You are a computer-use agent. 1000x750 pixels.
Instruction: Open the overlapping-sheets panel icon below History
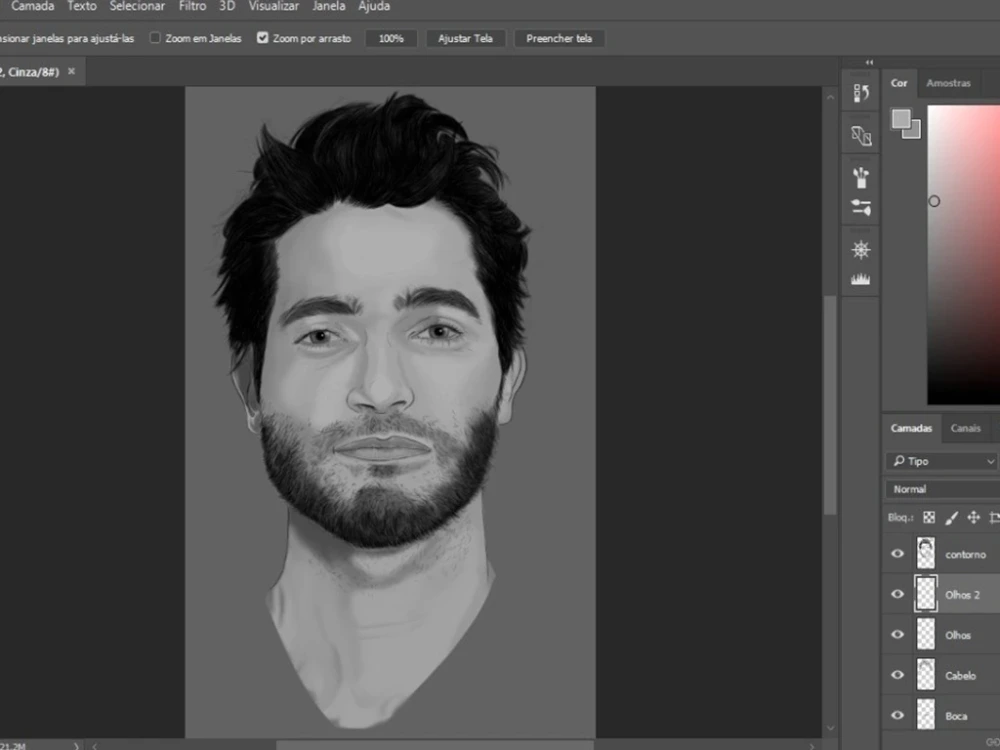861,135
